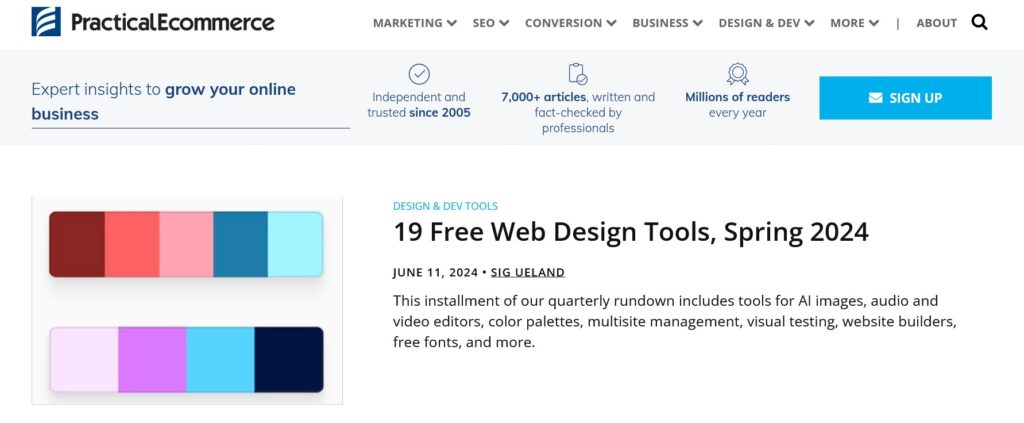Screen dimensions: 1024x423
Task: Click the 'JUNE 11, 2024' date text
Action: [435, 273]
